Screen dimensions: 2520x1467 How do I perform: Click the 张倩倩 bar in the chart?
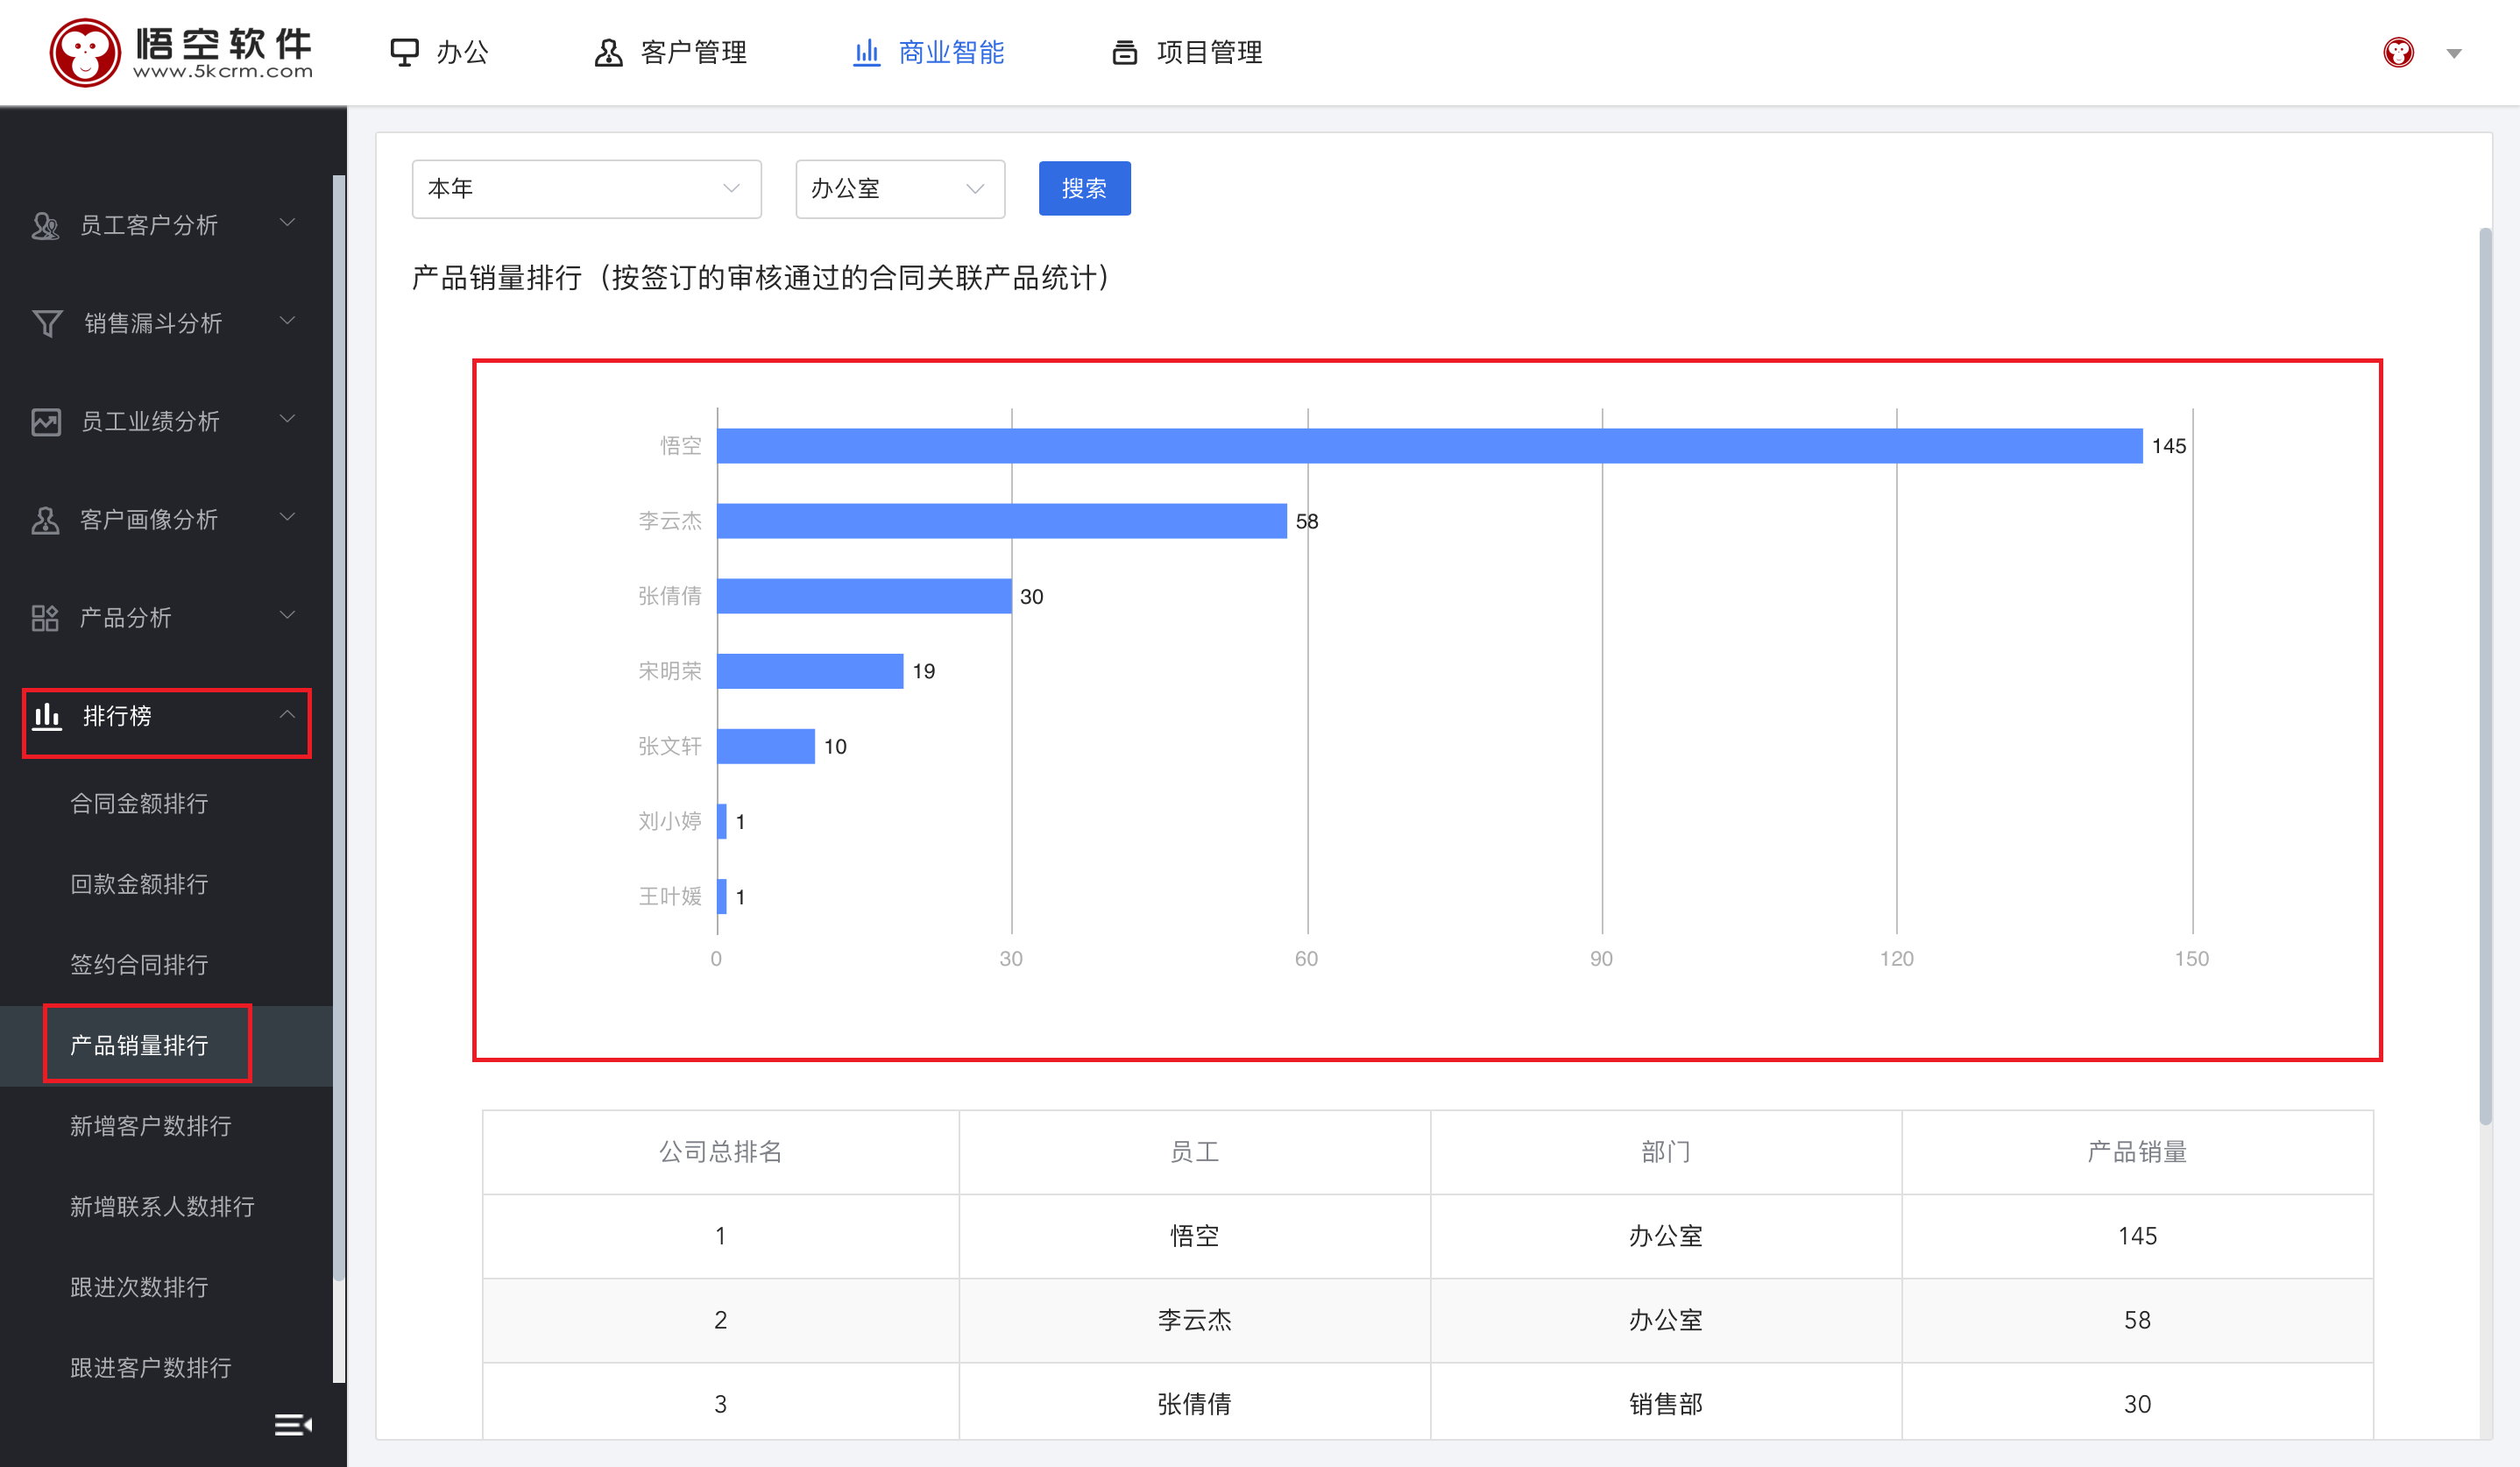(864, 596)
